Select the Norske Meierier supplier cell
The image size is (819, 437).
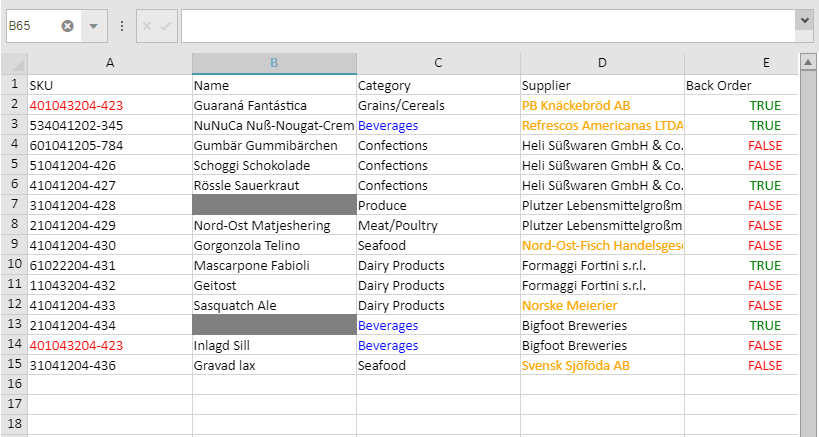tap(602, 305)
